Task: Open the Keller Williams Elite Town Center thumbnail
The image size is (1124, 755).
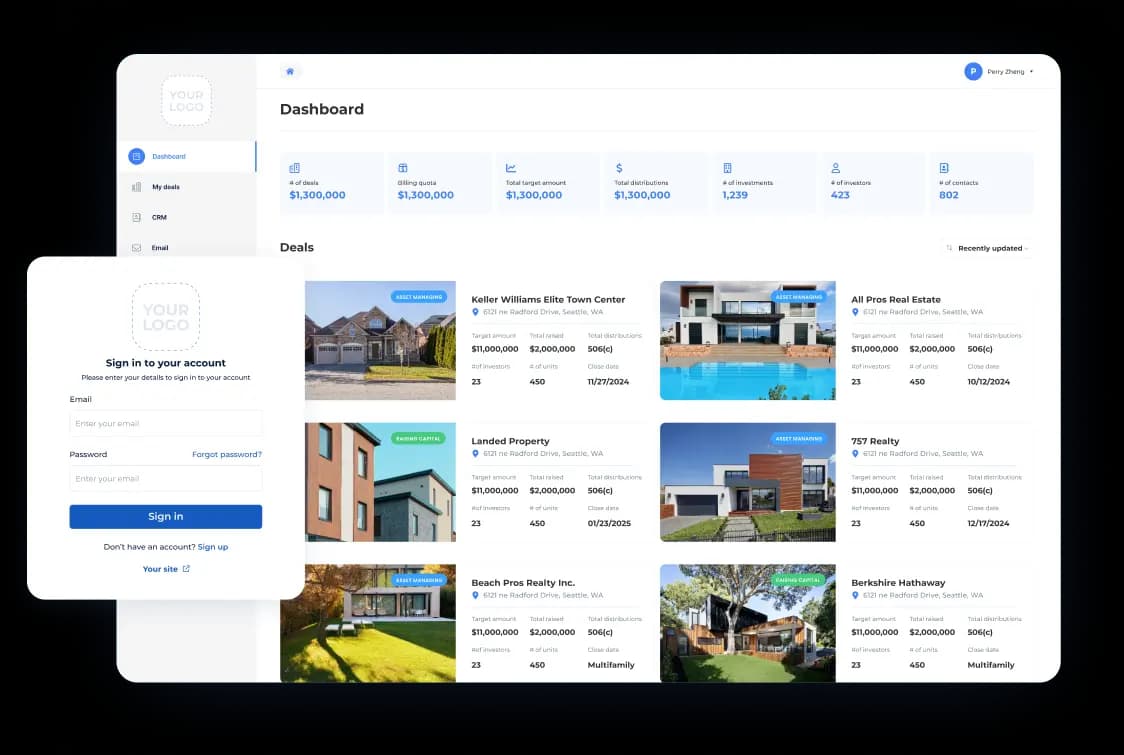Action: point(368,340)
